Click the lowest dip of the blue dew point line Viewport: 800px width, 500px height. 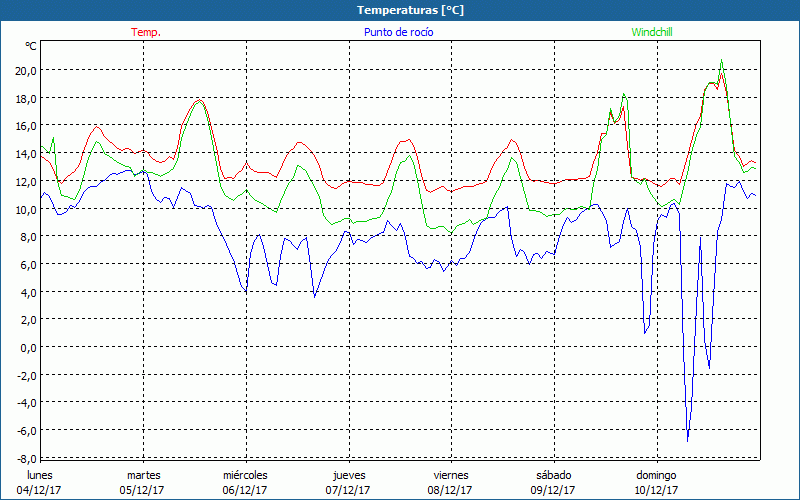(x=688, y=439)
